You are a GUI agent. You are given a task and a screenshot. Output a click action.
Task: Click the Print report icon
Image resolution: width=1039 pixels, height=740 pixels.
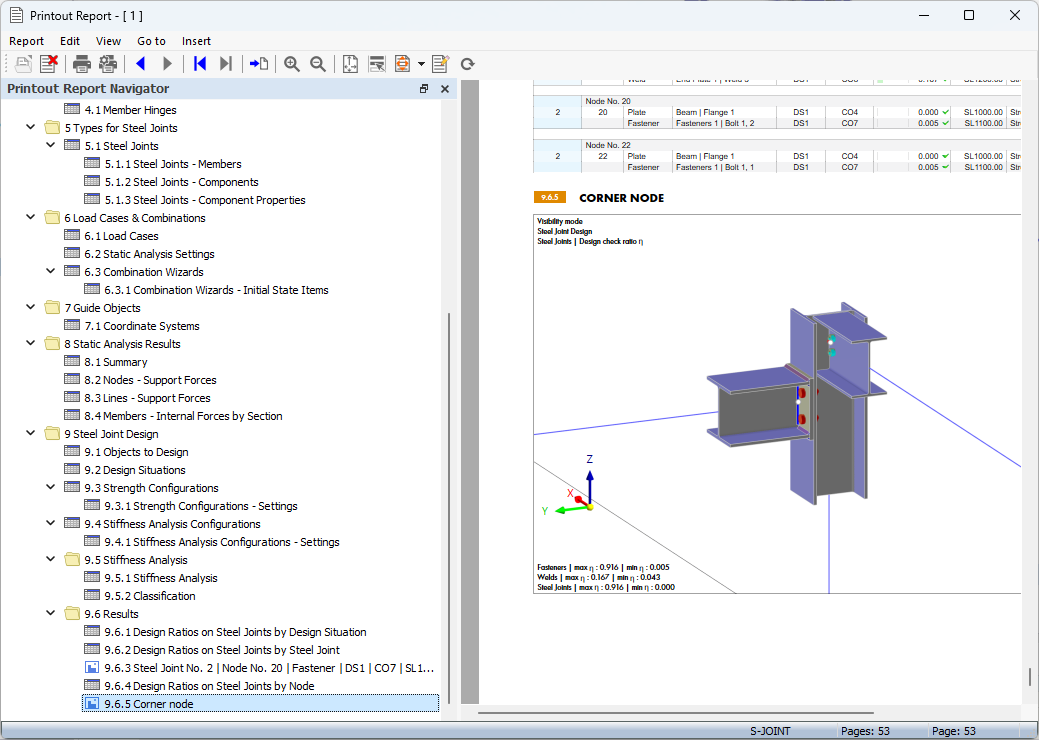click(82, 64)
